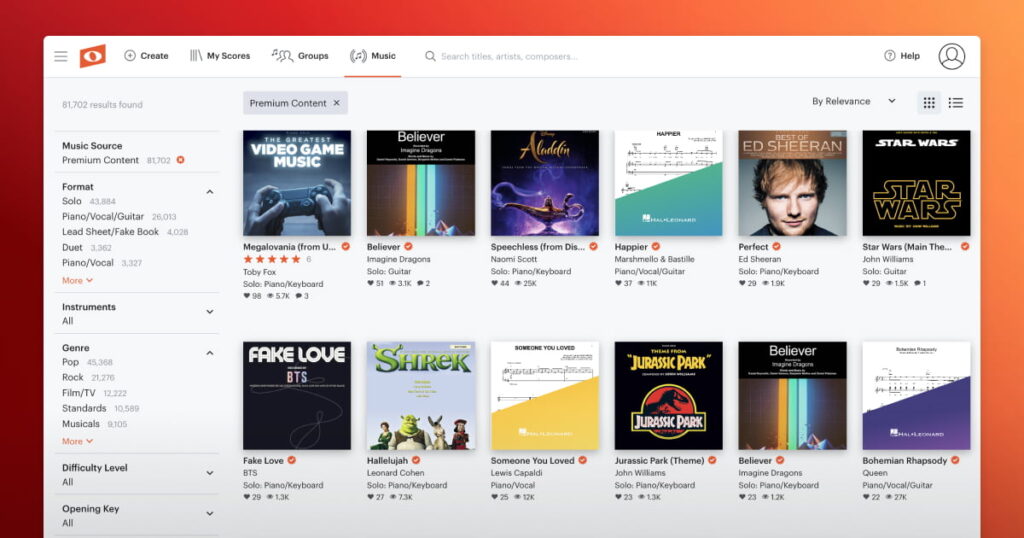1024x538 pixels.
Task: Collapse the Format filter section
Action: click(210, 192)
